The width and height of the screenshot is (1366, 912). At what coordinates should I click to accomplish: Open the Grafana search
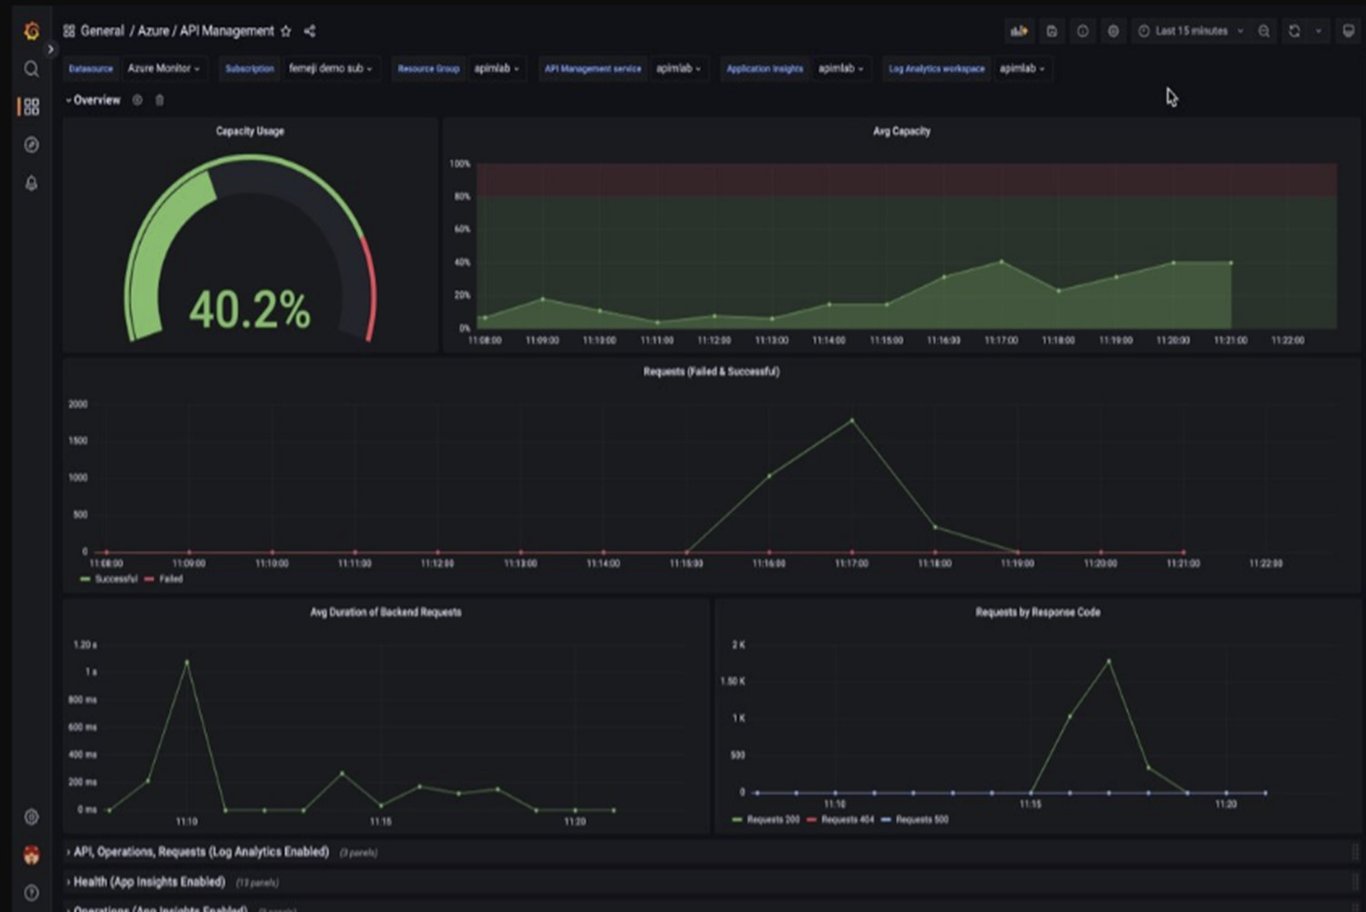(x=31, y=69)
